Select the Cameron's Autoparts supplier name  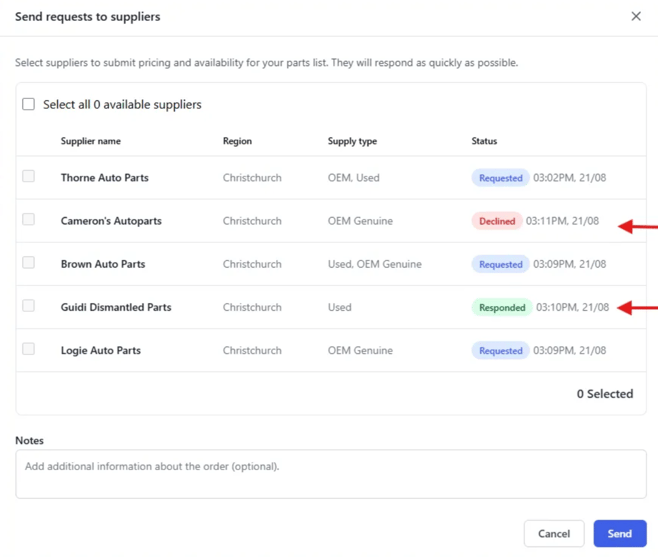111,221
